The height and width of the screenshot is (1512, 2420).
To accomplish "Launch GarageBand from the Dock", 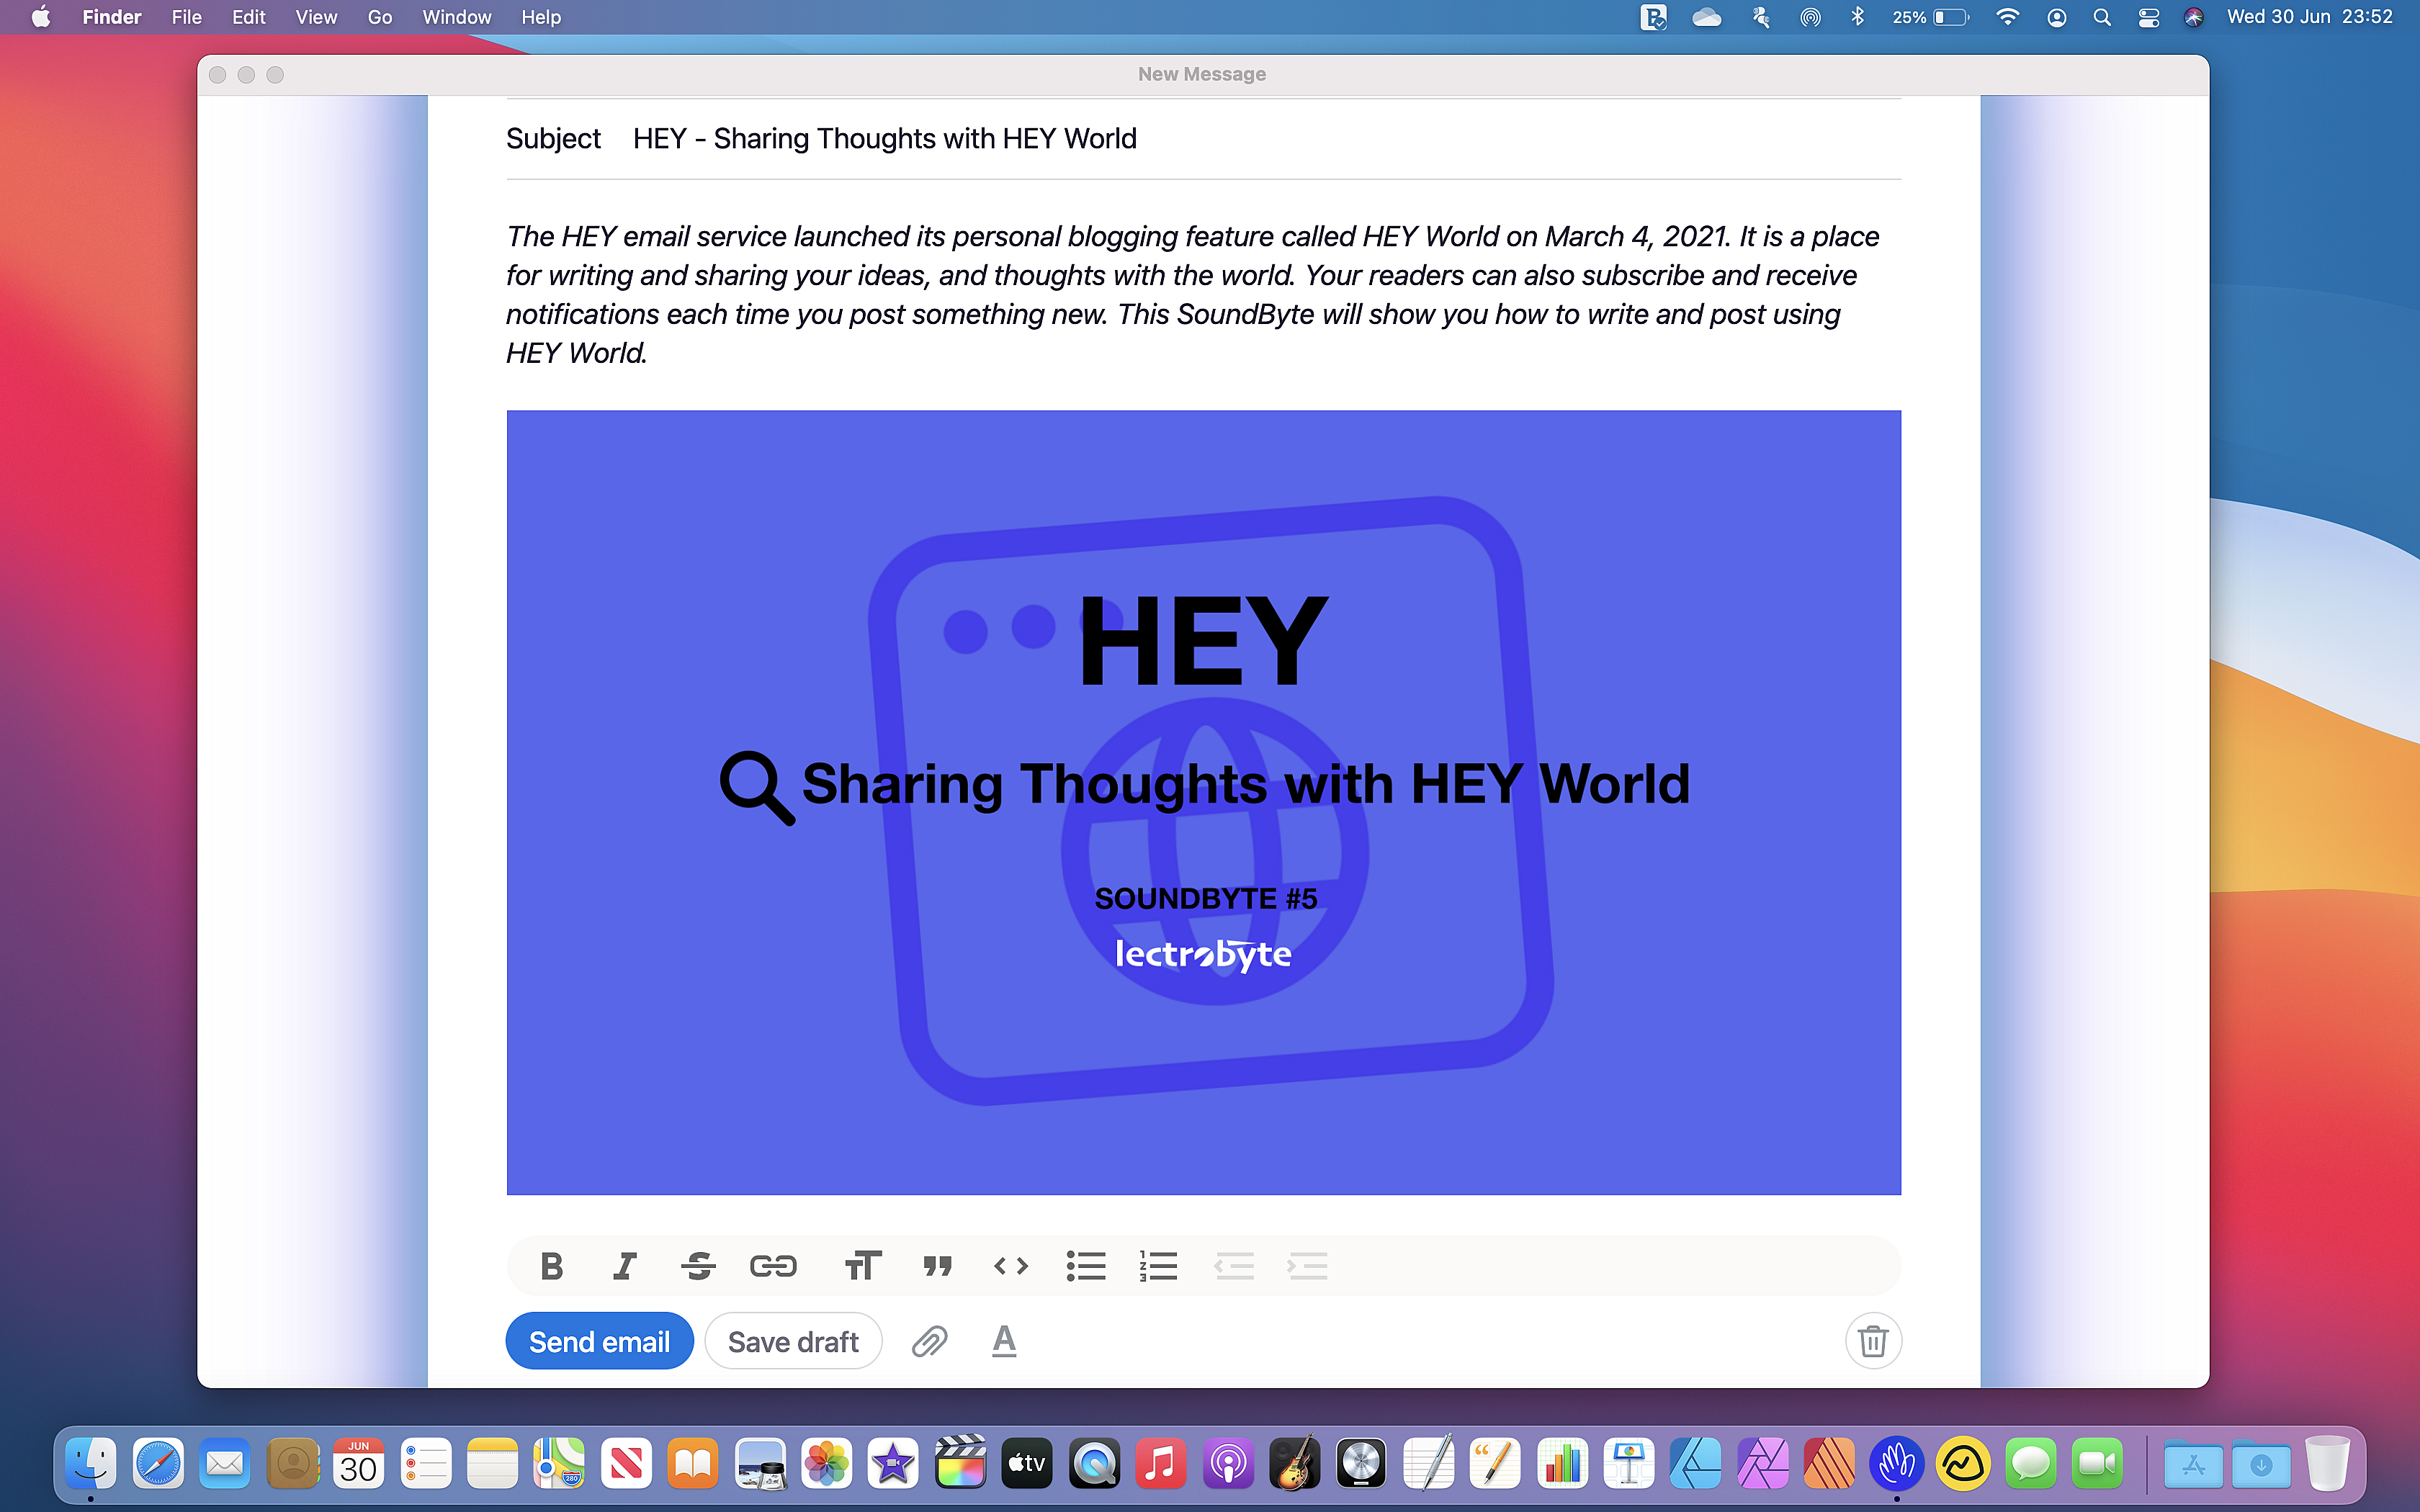I will pos(1294,1464).
